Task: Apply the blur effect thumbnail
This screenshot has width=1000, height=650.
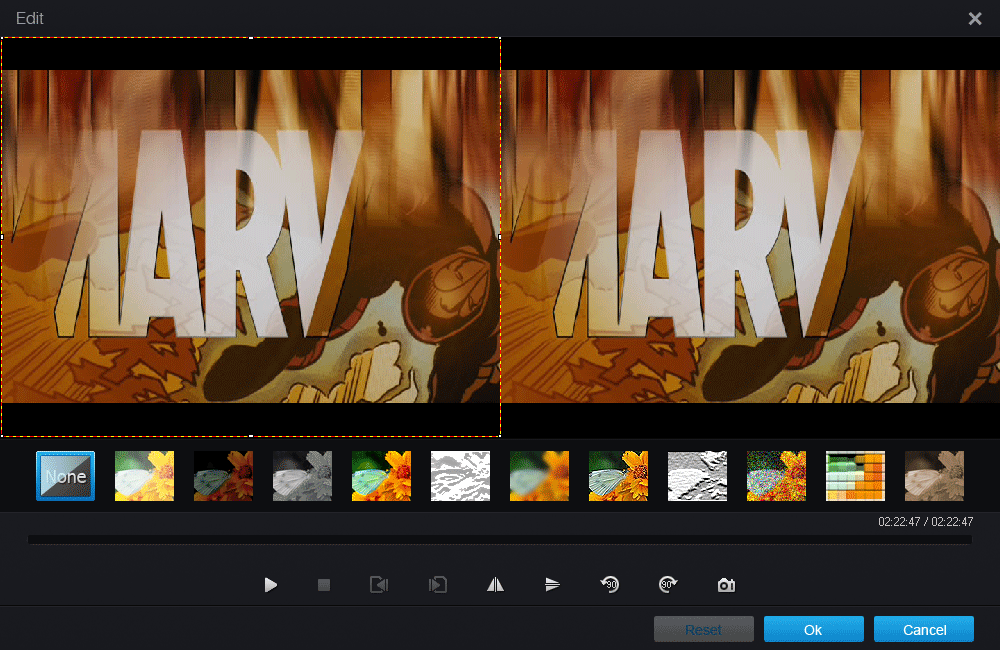Action: click(540, 476)
